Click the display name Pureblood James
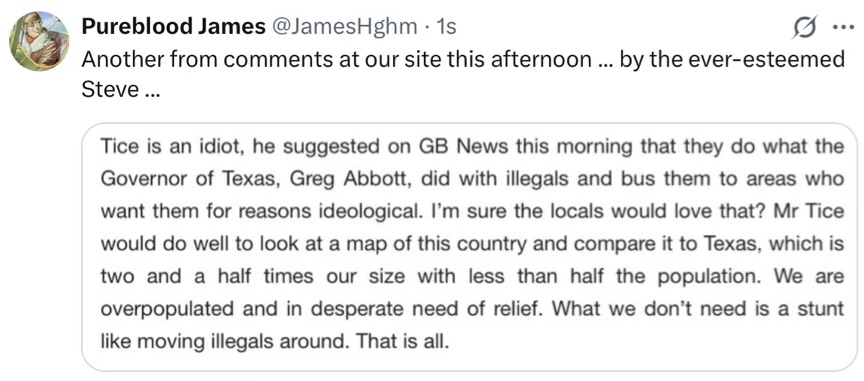This screenshot has height=381, width=864. coord(174,26)
